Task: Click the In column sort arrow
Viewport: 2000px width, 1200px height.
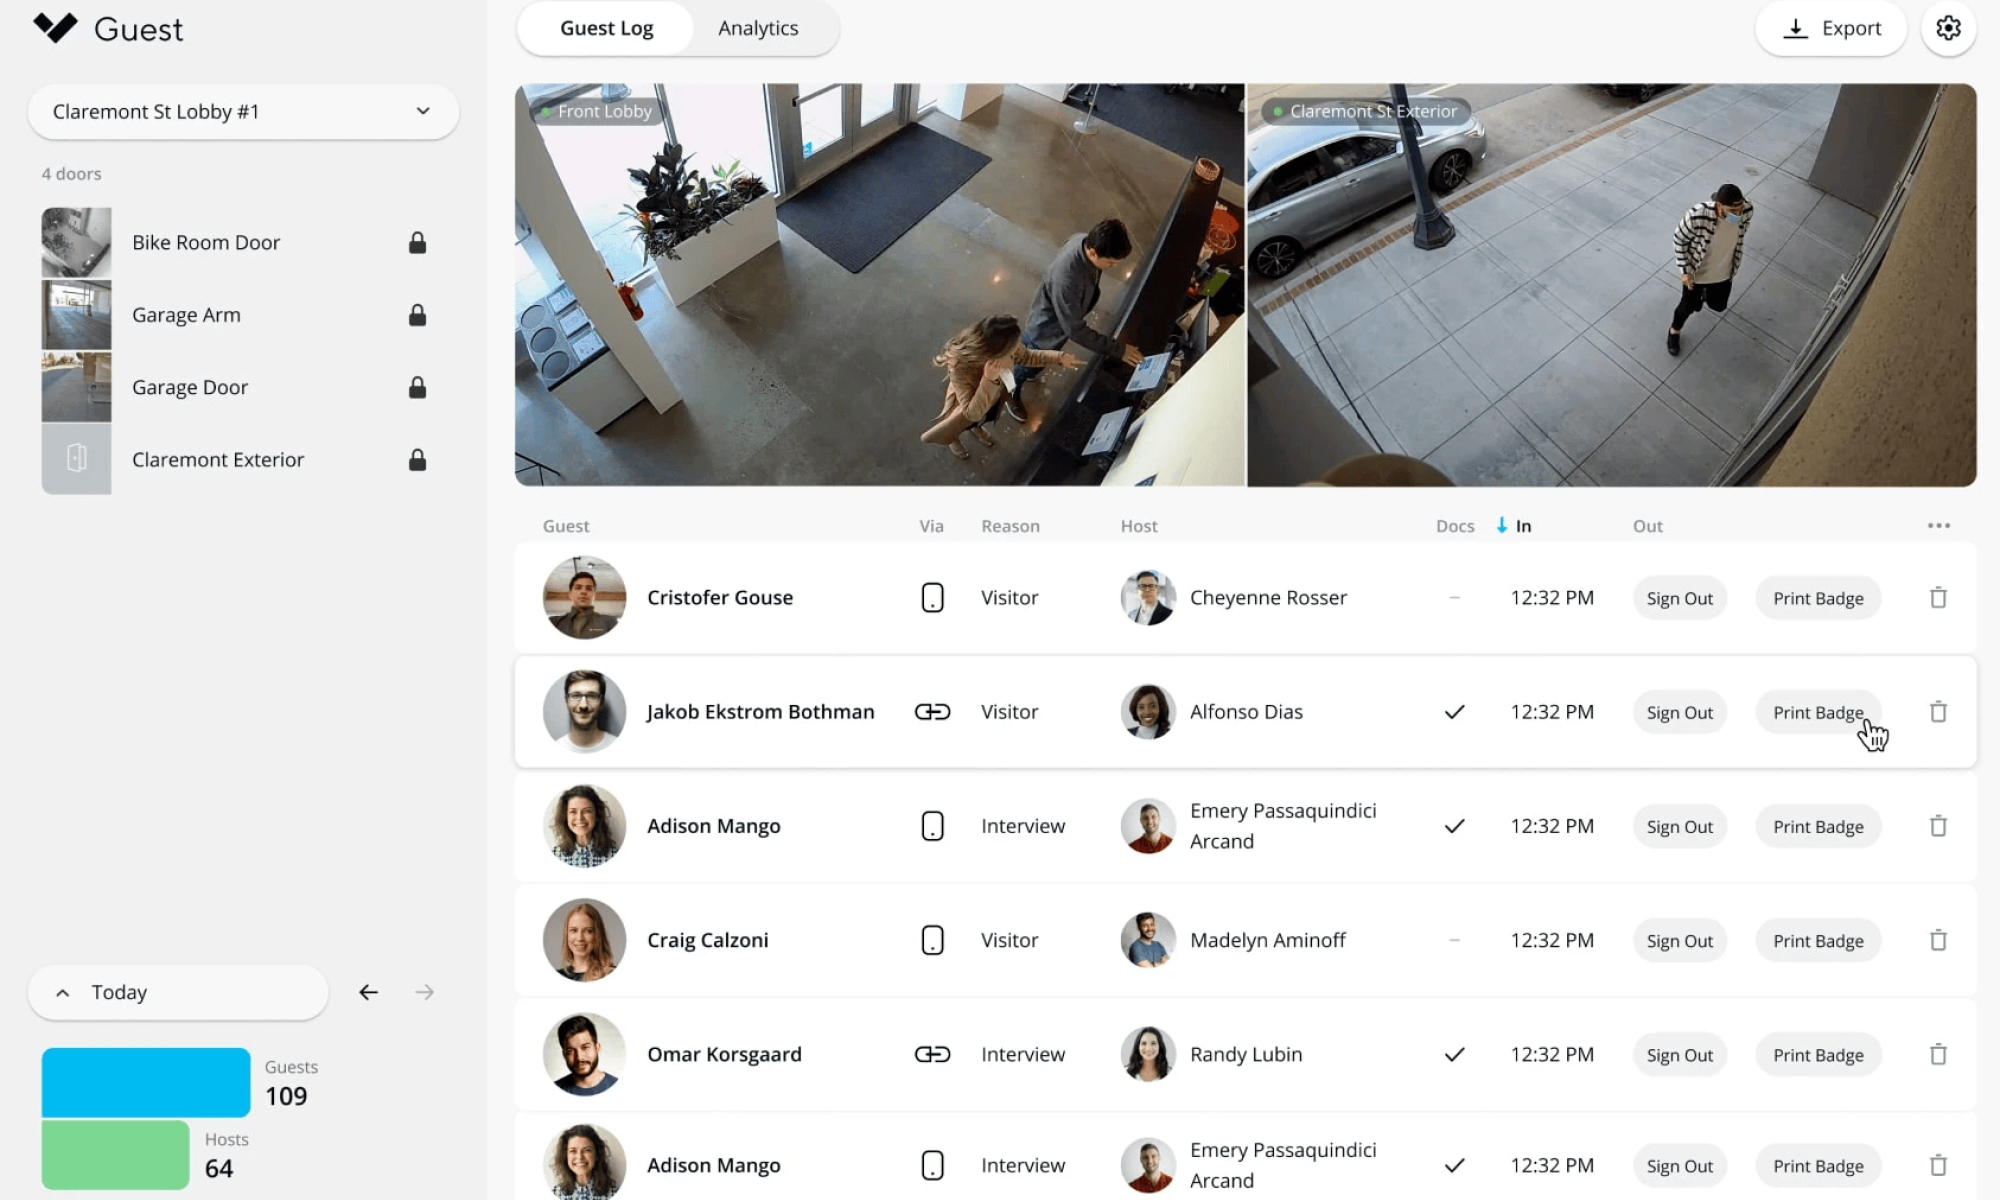Action: tap(1501, 526)
